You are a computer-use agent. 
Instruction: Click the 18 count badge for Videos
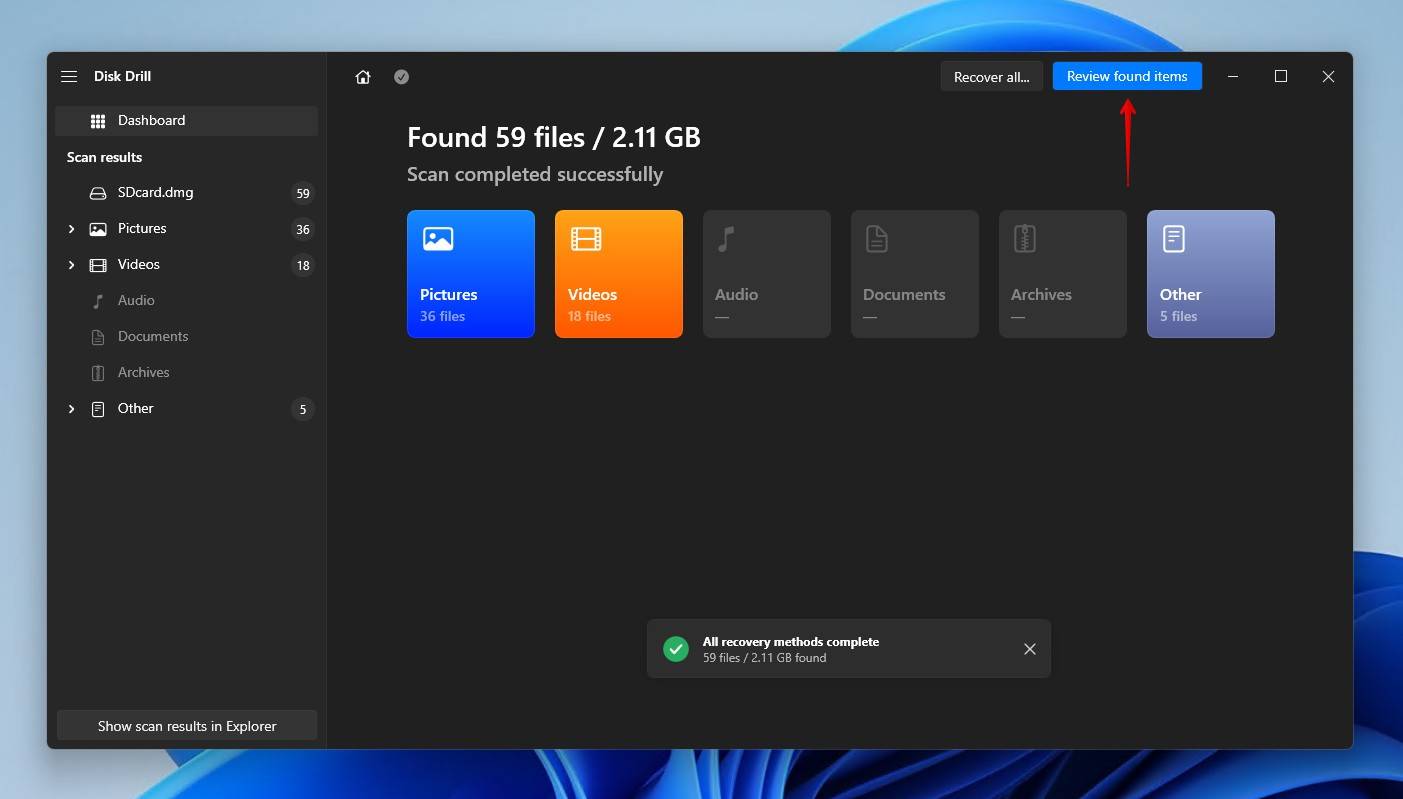click(x=303, y=265)
